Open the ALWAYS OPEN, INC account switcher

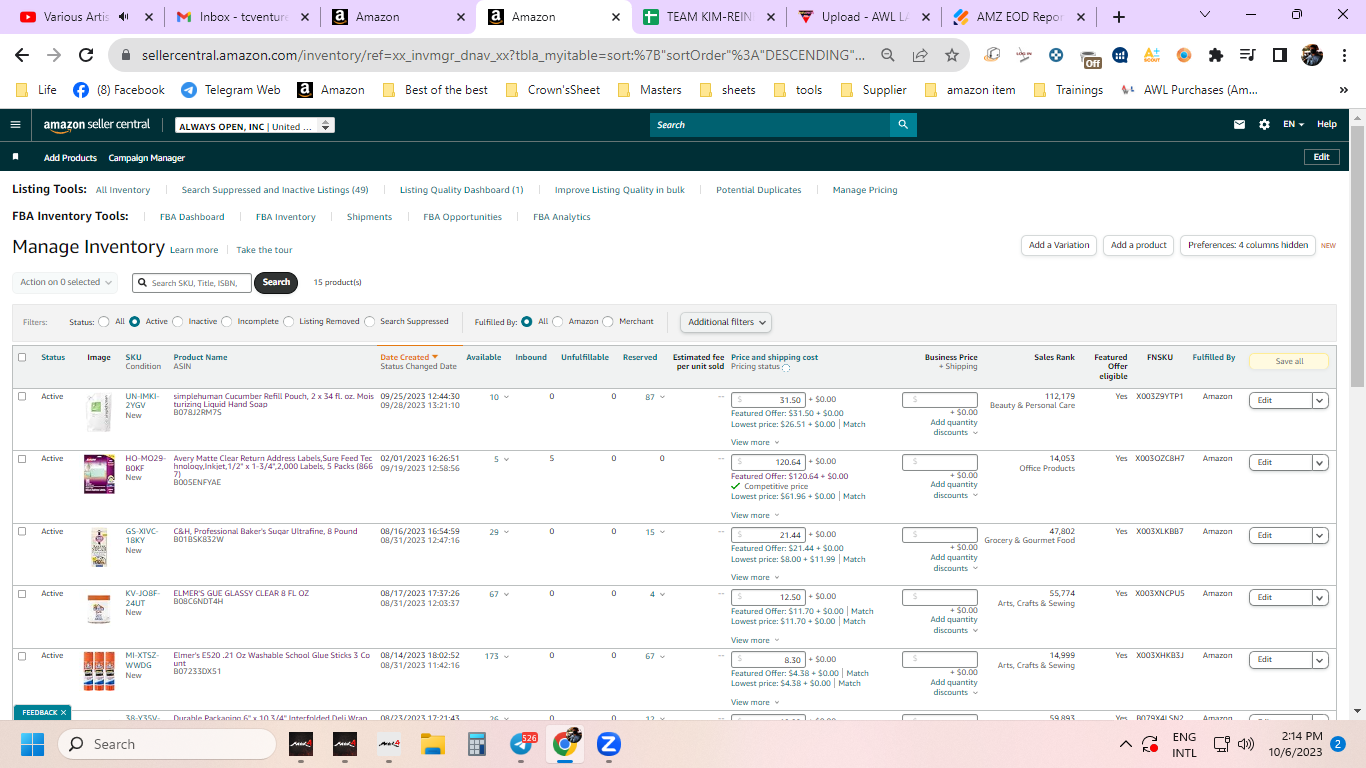coord(255,126)
